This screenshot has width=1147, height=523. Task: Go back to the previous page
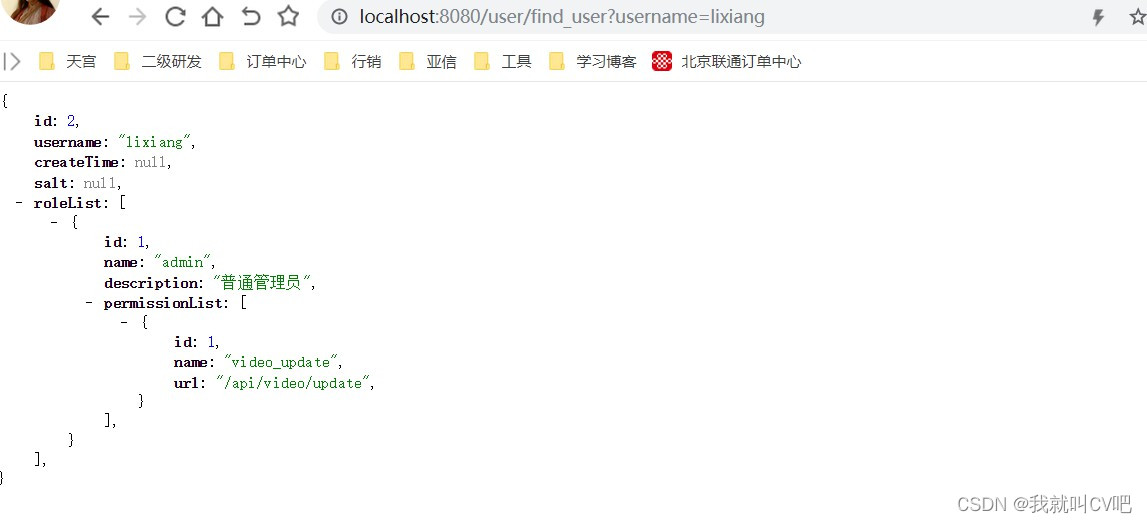(x=100, y=17)
